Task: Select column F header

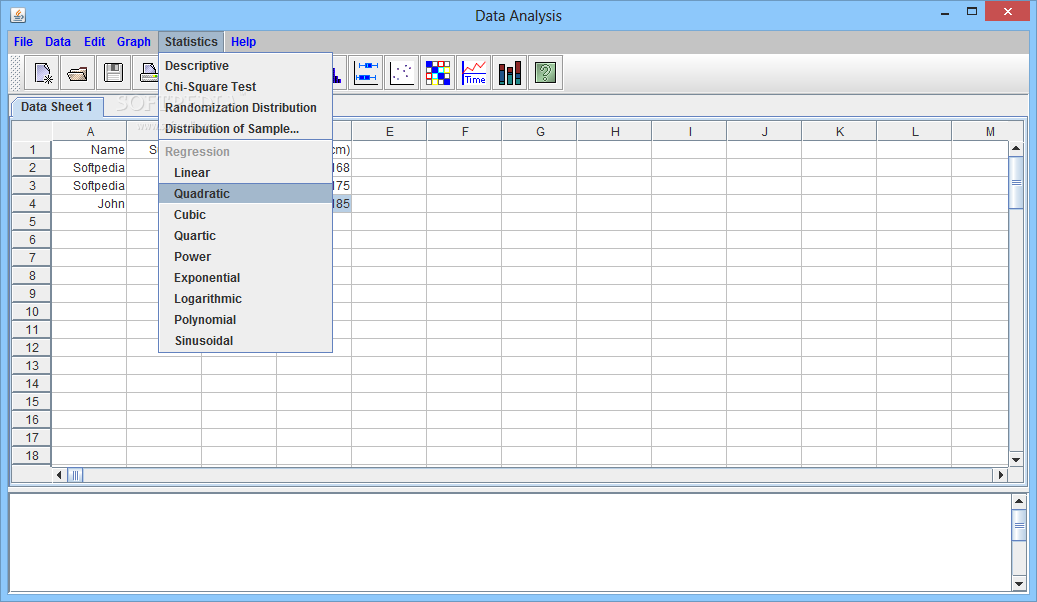Action: pos(464,132)
